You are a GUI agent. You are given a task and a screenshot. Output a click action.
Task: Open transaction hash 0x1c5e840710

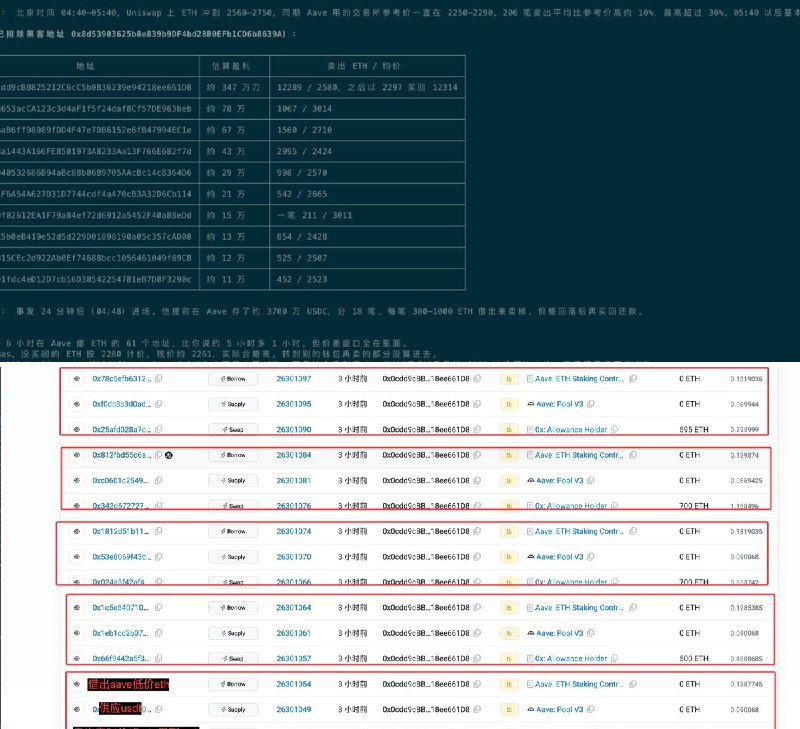click(120, 608)
